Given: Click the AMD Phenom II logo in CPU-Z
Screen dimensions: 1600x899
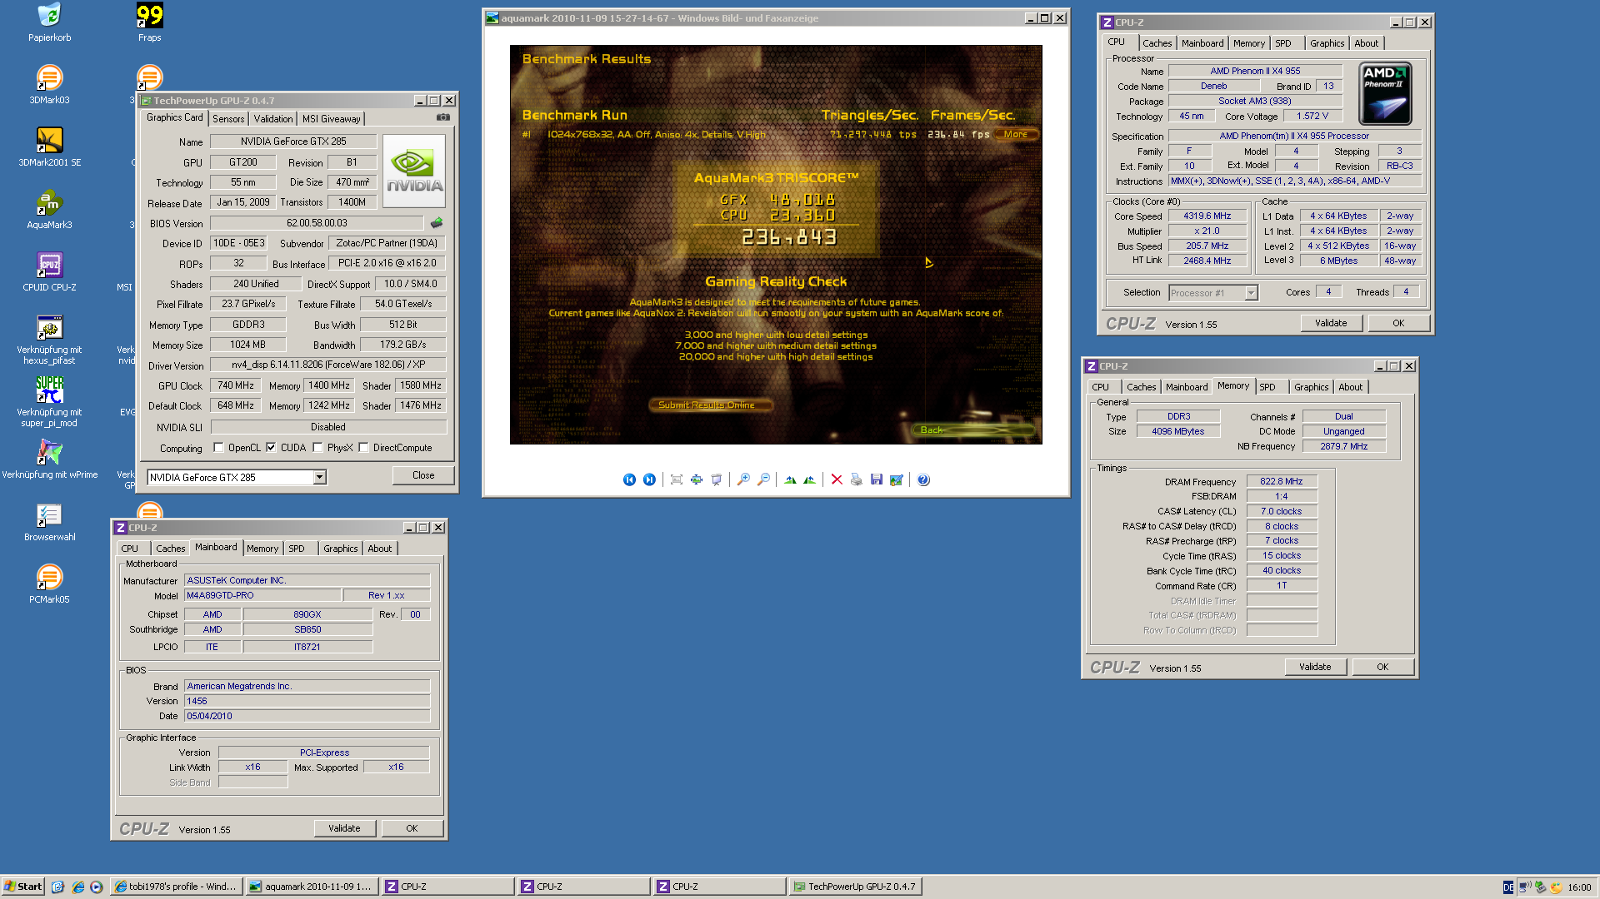Looking at the screenshot, I should tap(1386, 94).
